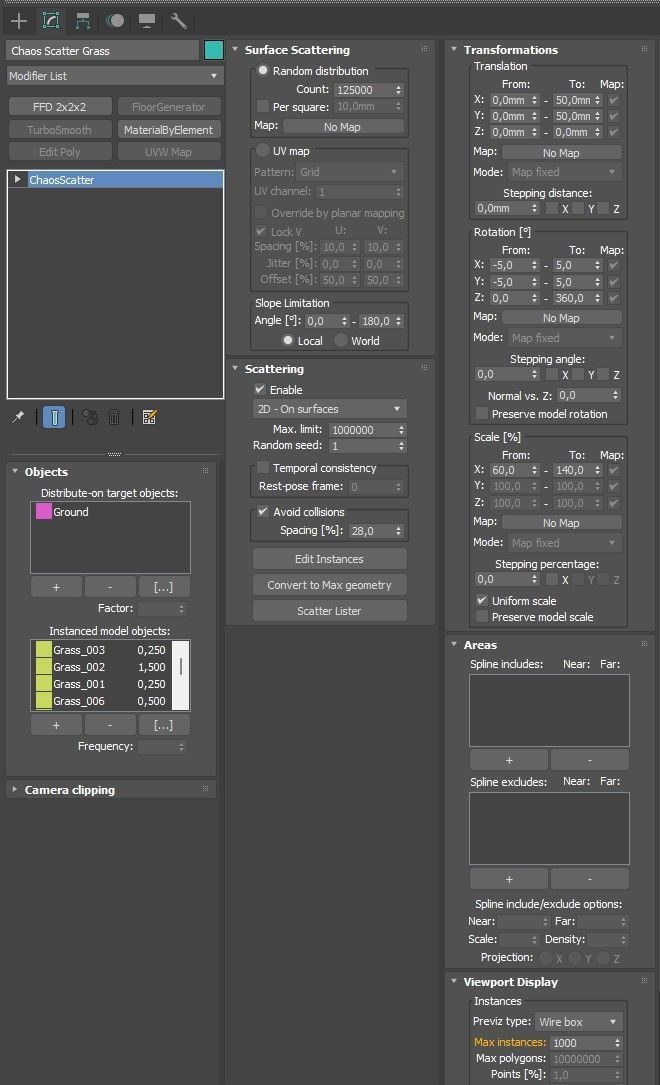Click the Translation No Map button

(x=561, y=153)
